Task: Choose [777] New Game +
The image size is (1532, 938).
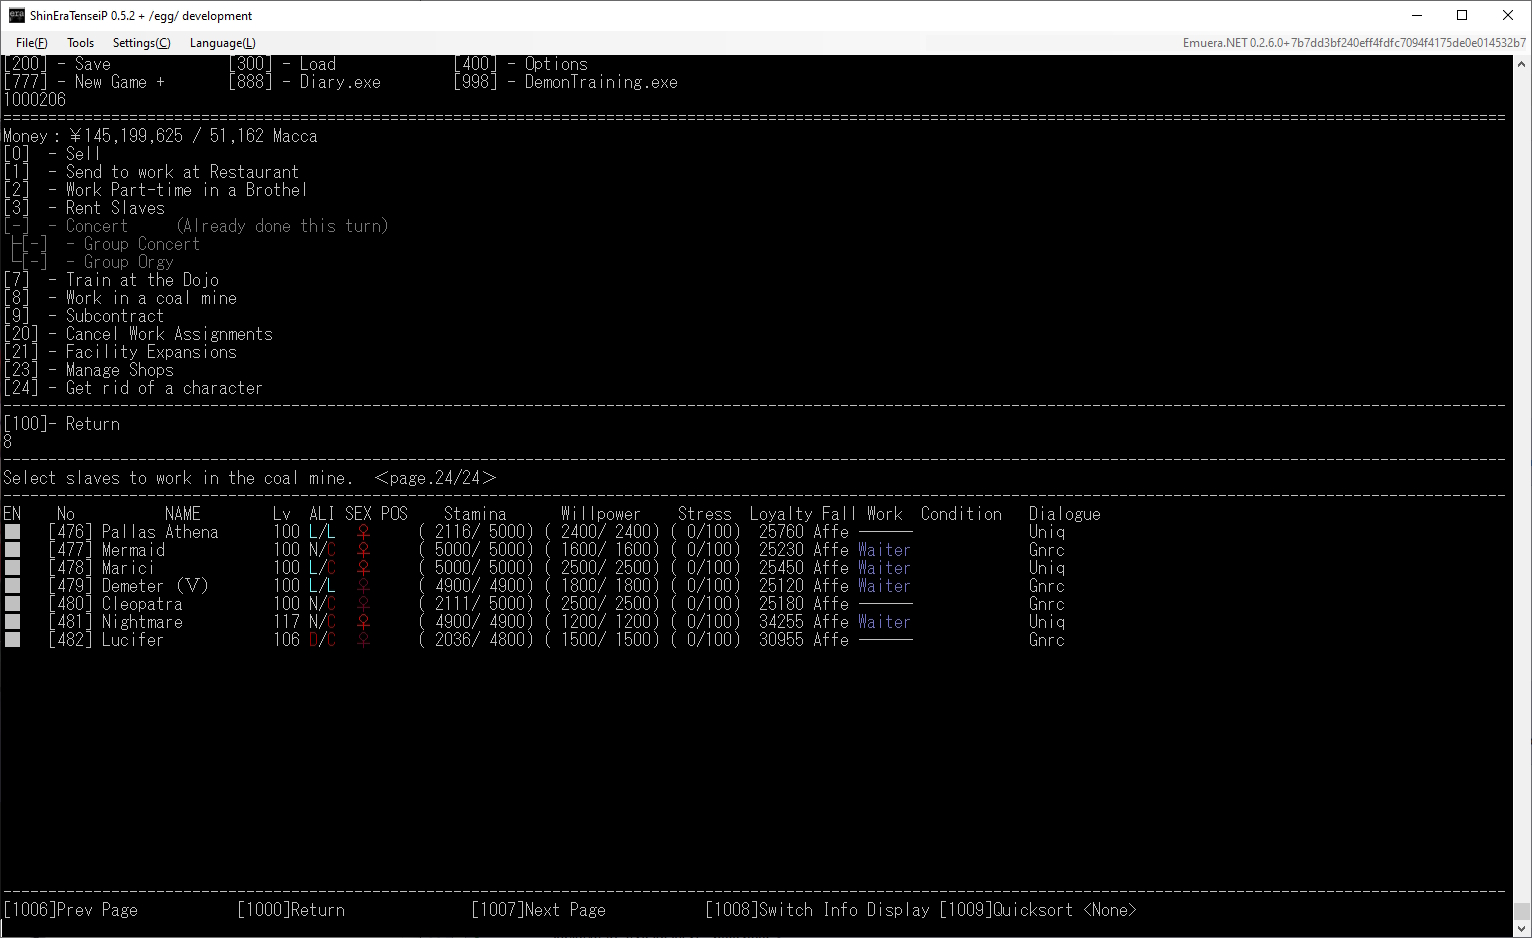Action: point(84,82)
